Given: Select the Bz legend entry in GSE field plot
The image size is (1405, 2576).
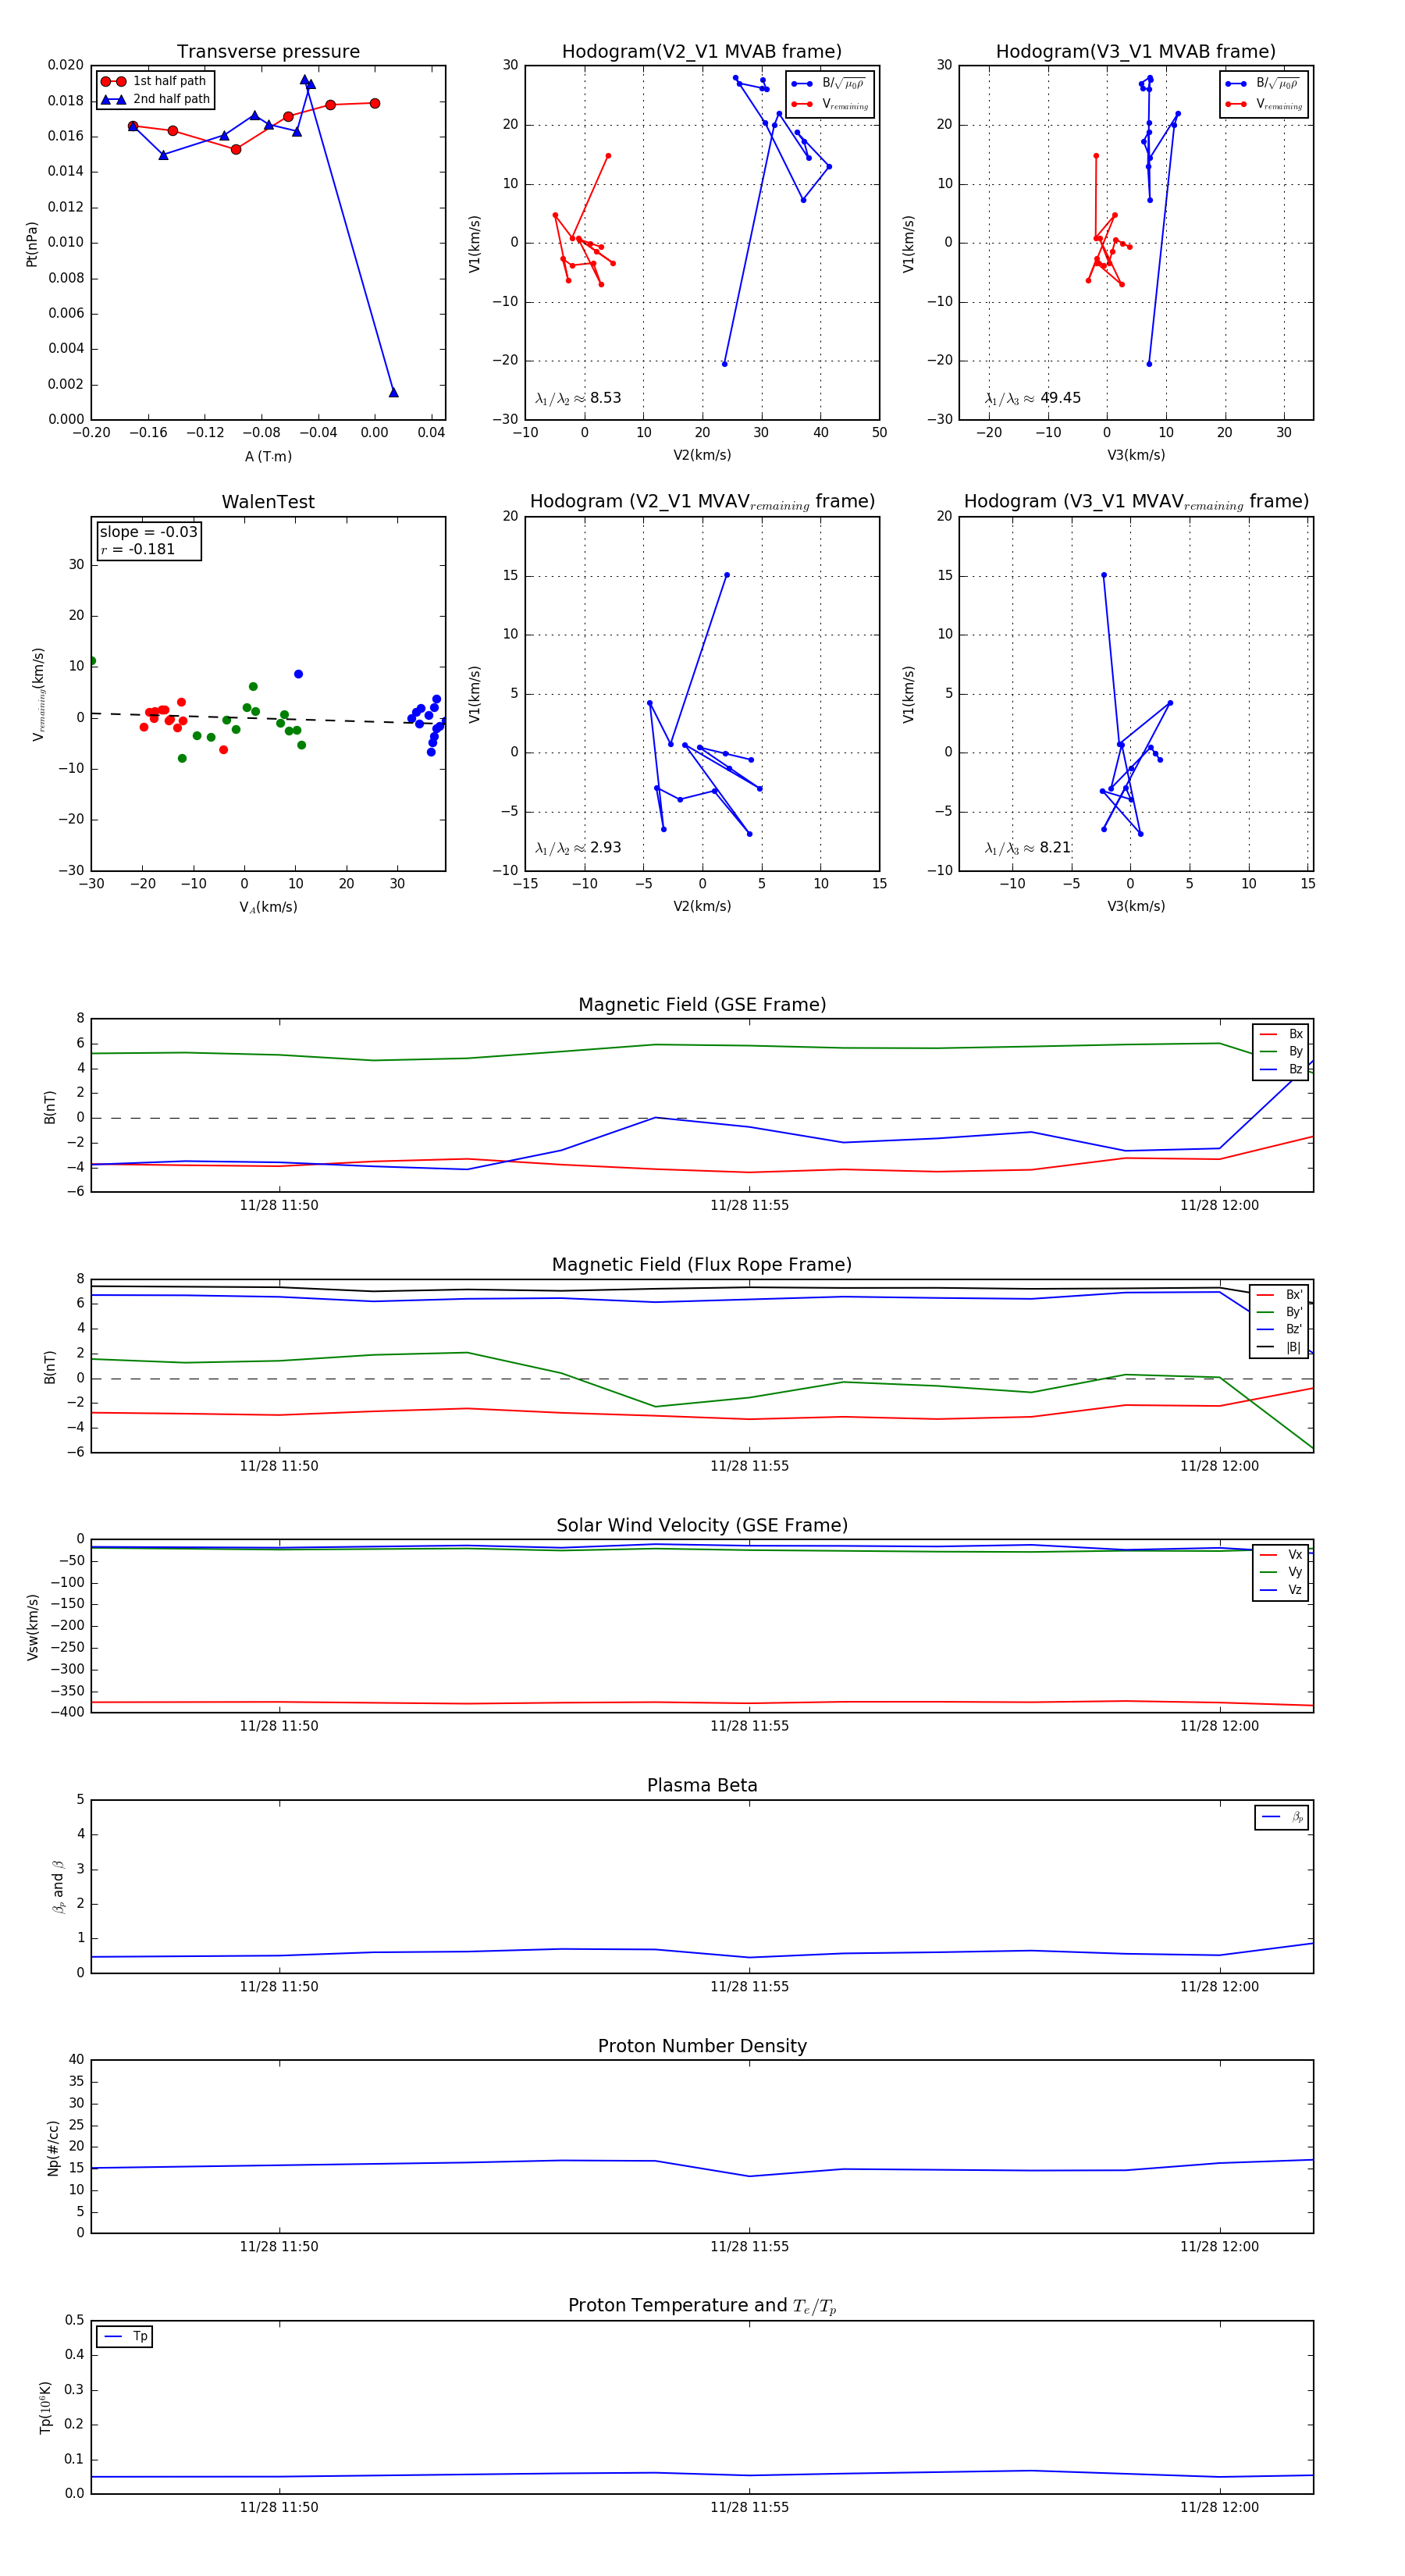Looking at the screenshot, I should pyautogui.click(x=1281, y=1069).
